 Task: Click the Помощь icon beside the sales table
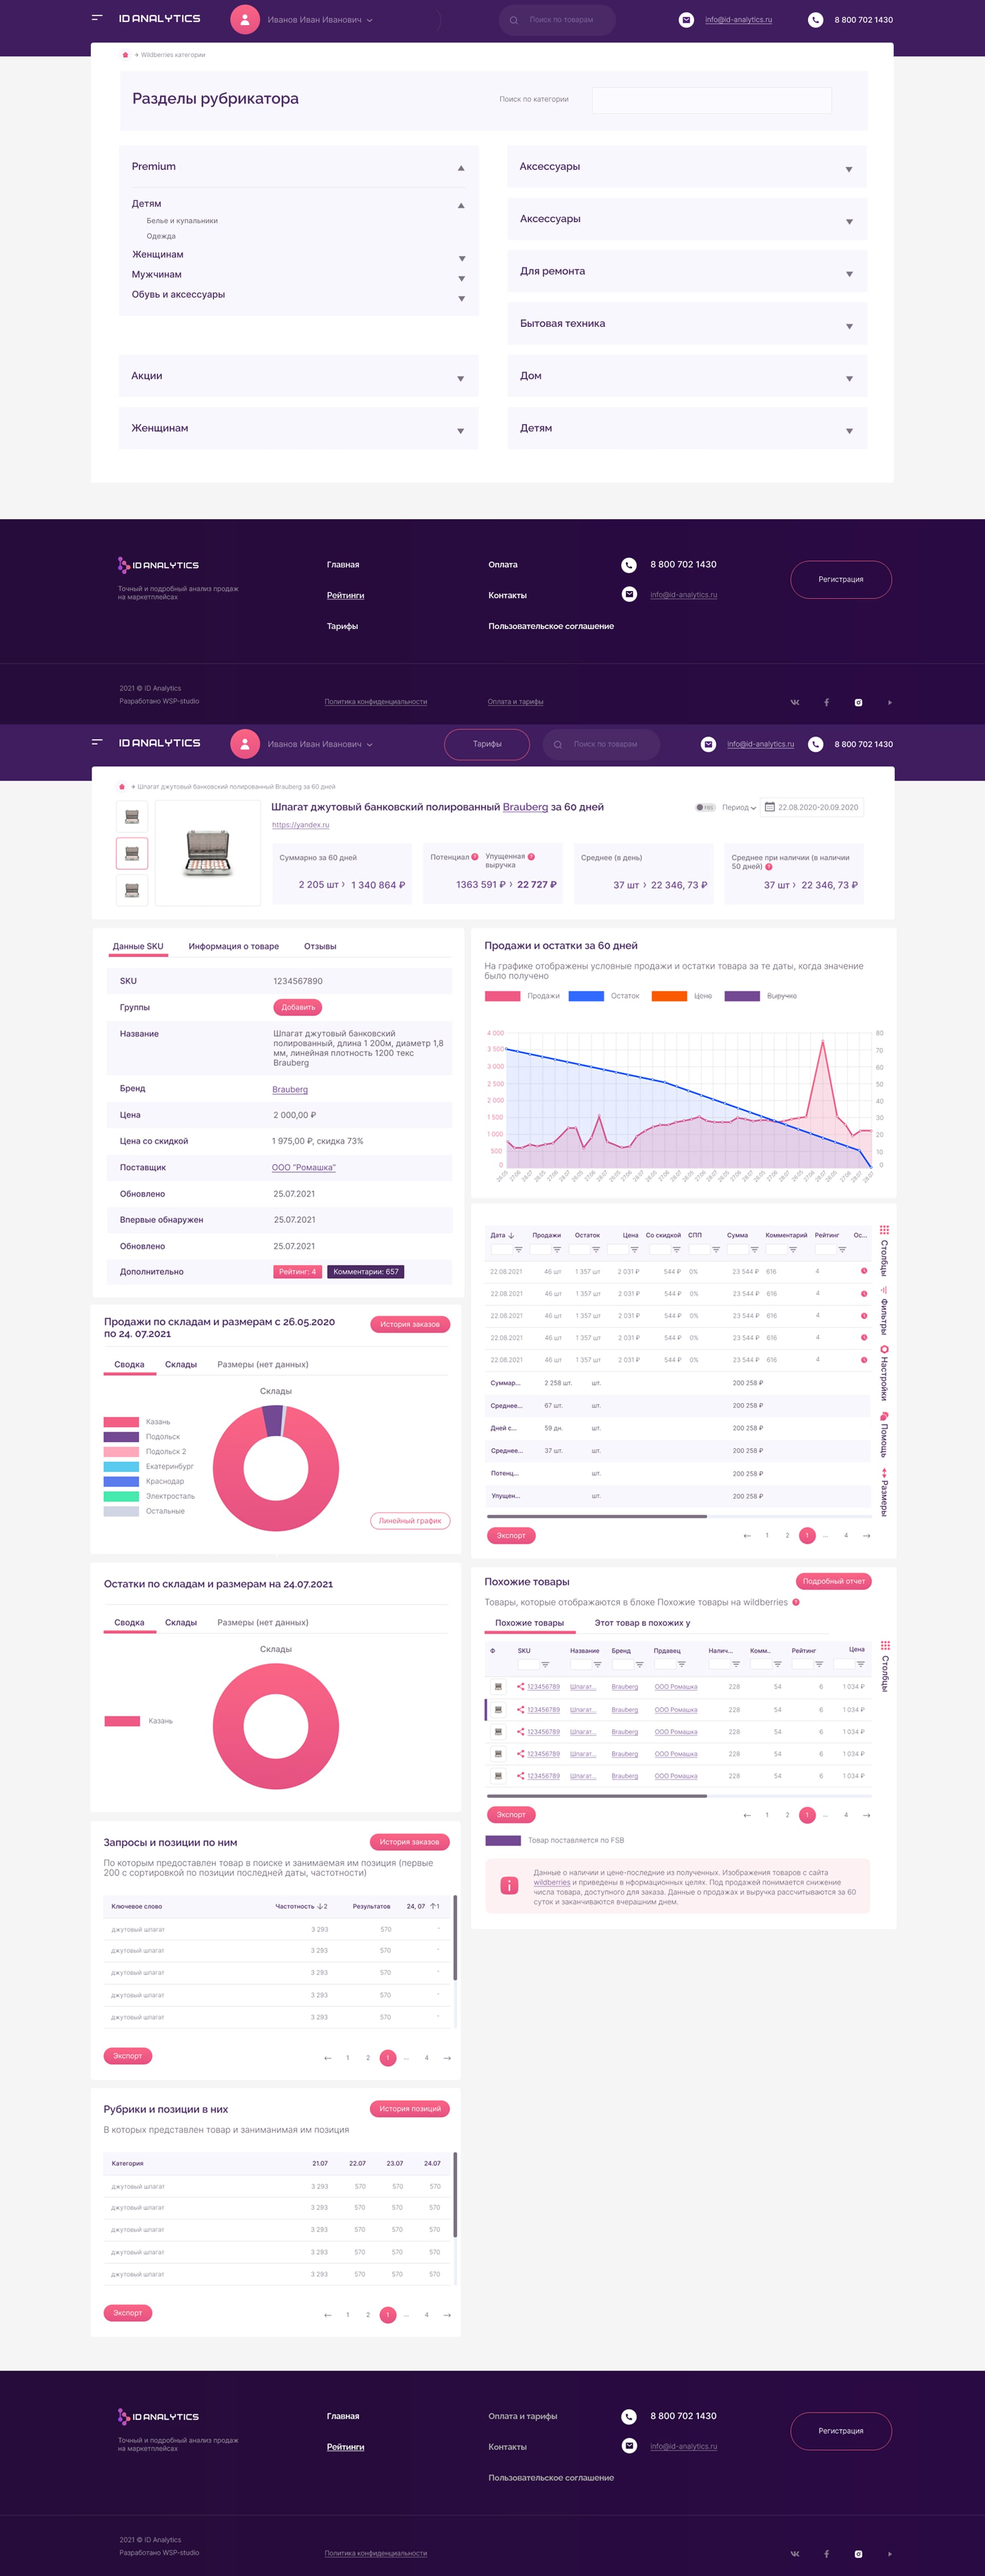884,1416
